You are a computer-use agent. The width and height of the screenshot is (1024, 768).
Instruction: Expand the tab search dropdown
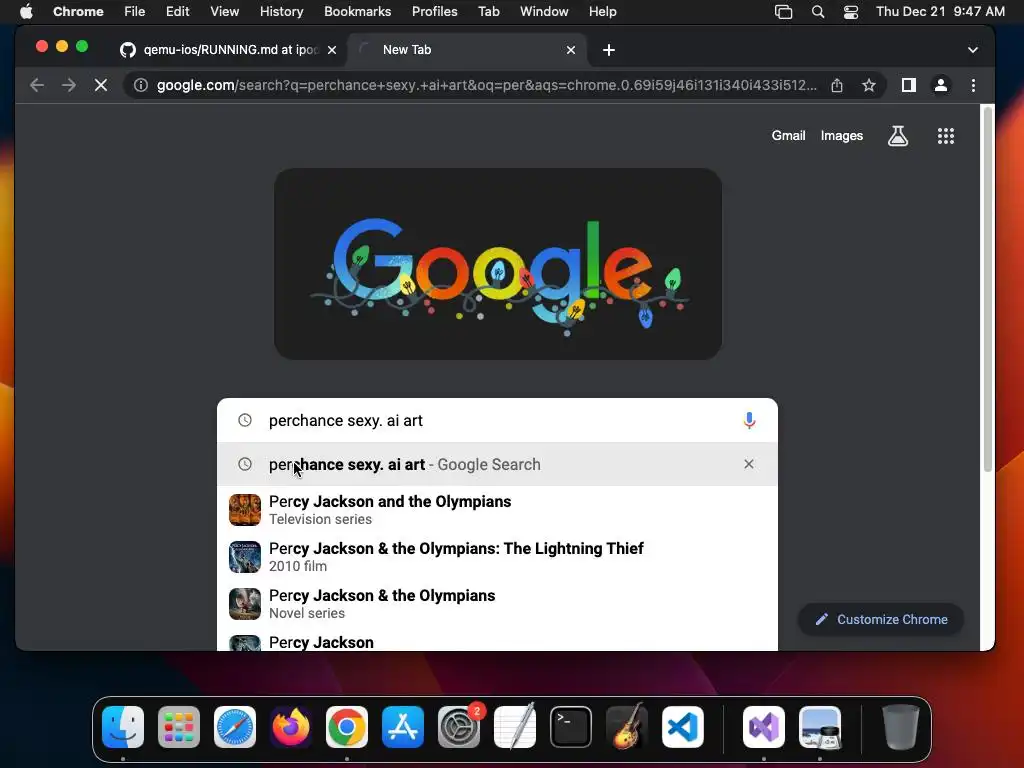click(x=972, y=50)
